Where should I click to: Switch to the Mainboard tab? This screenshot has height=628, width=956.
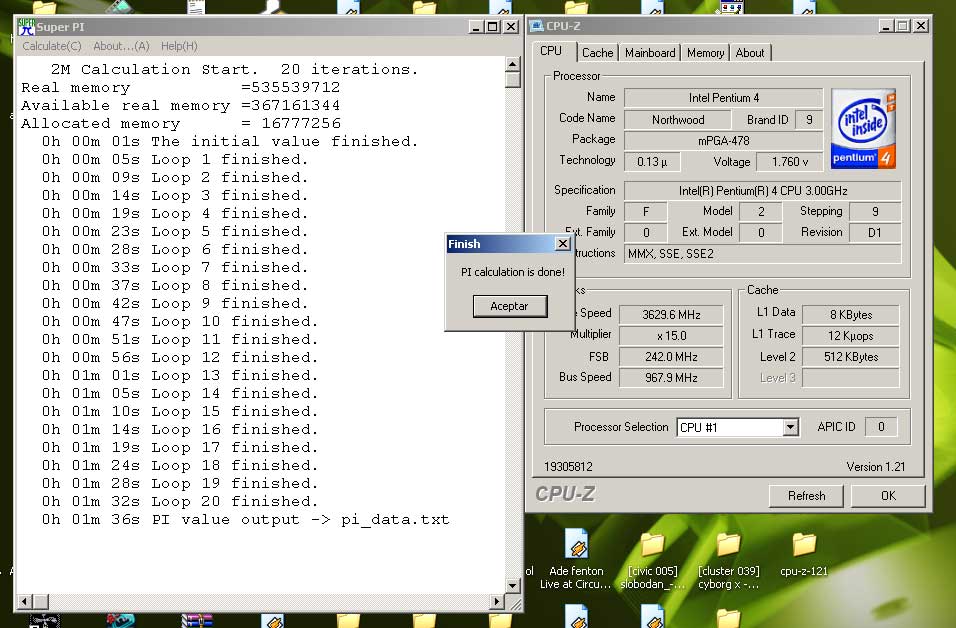click(x=650, y=53)
